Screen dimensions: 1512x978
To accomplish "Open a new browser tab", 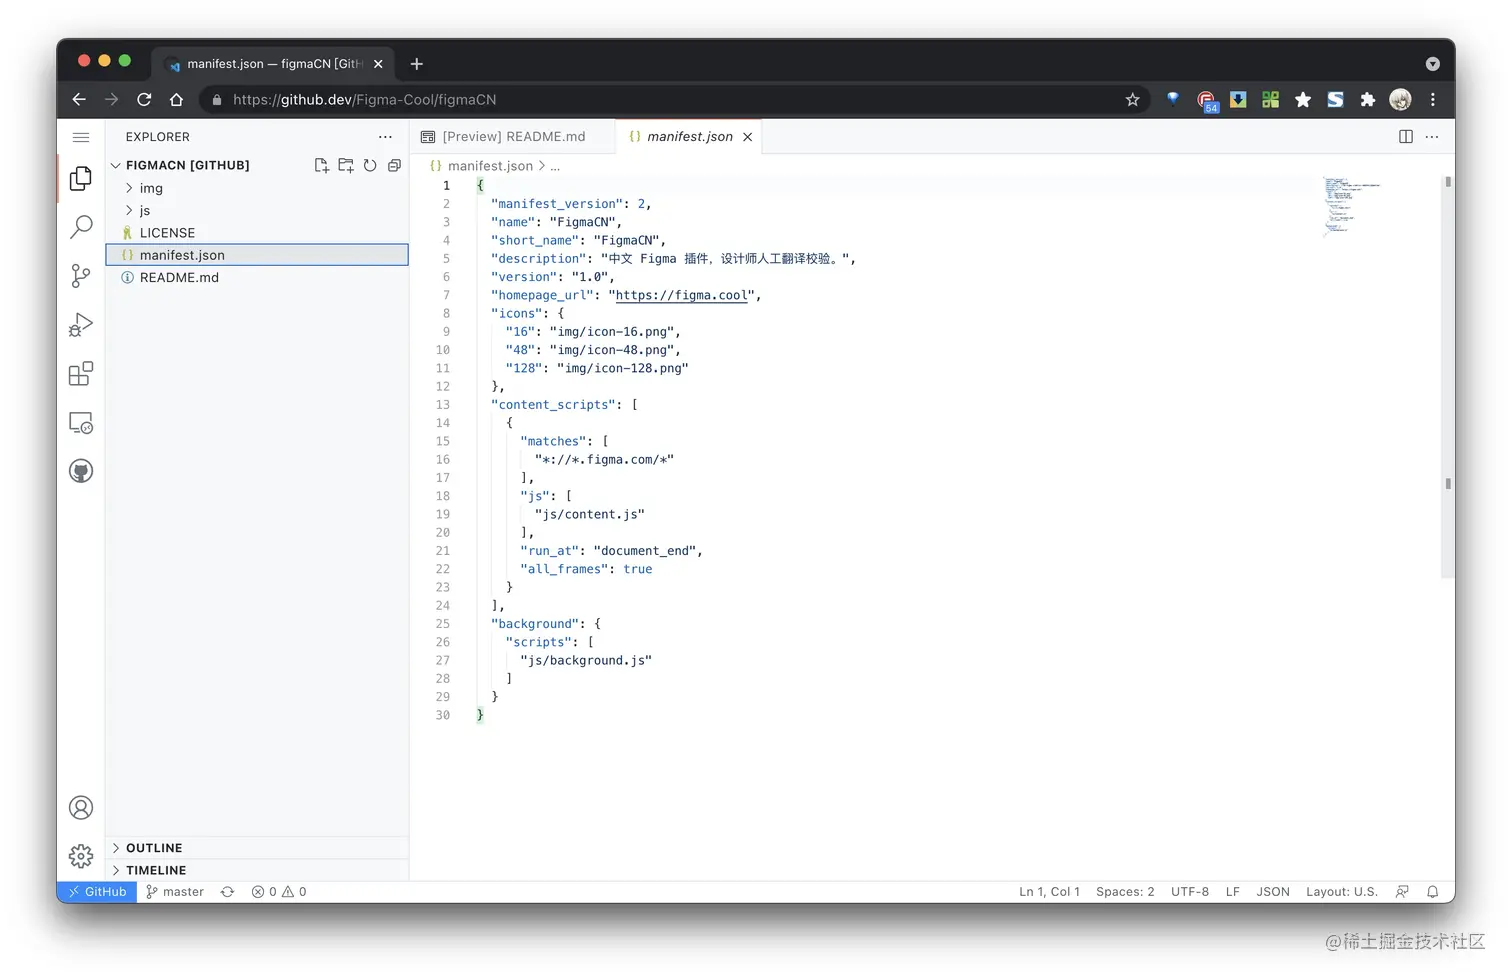I will point(417,63).
